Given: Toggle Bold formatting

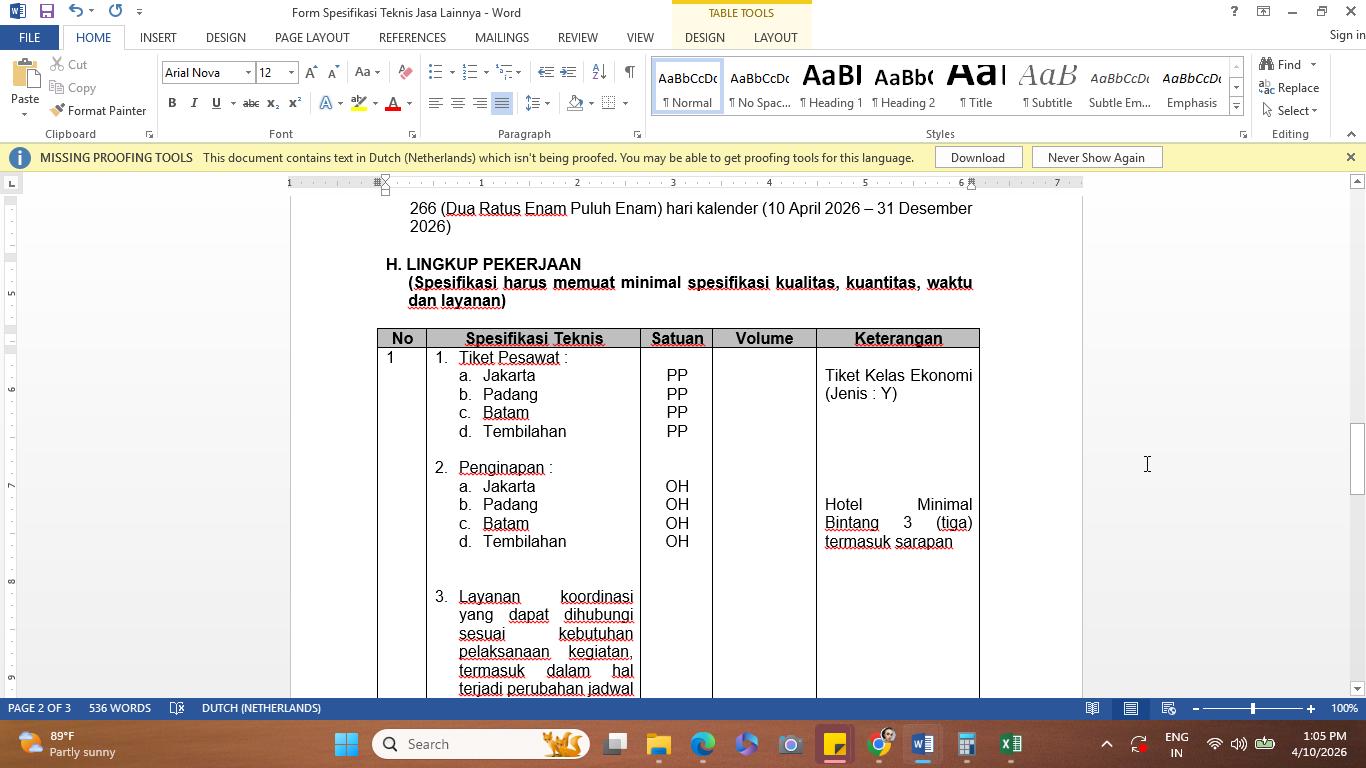Looking at the screenshot, I should coord(172,103).
